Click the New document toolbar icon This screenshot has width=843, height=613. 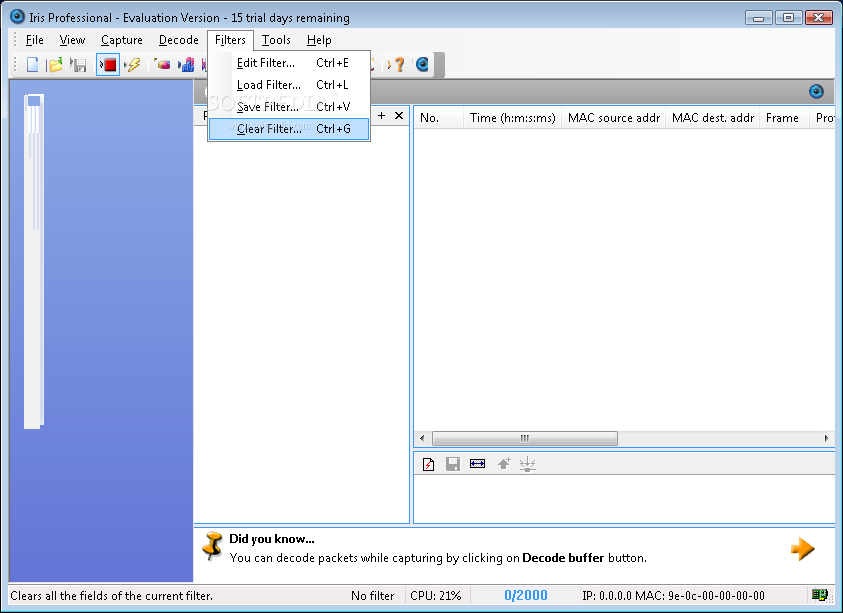point(33,65)
